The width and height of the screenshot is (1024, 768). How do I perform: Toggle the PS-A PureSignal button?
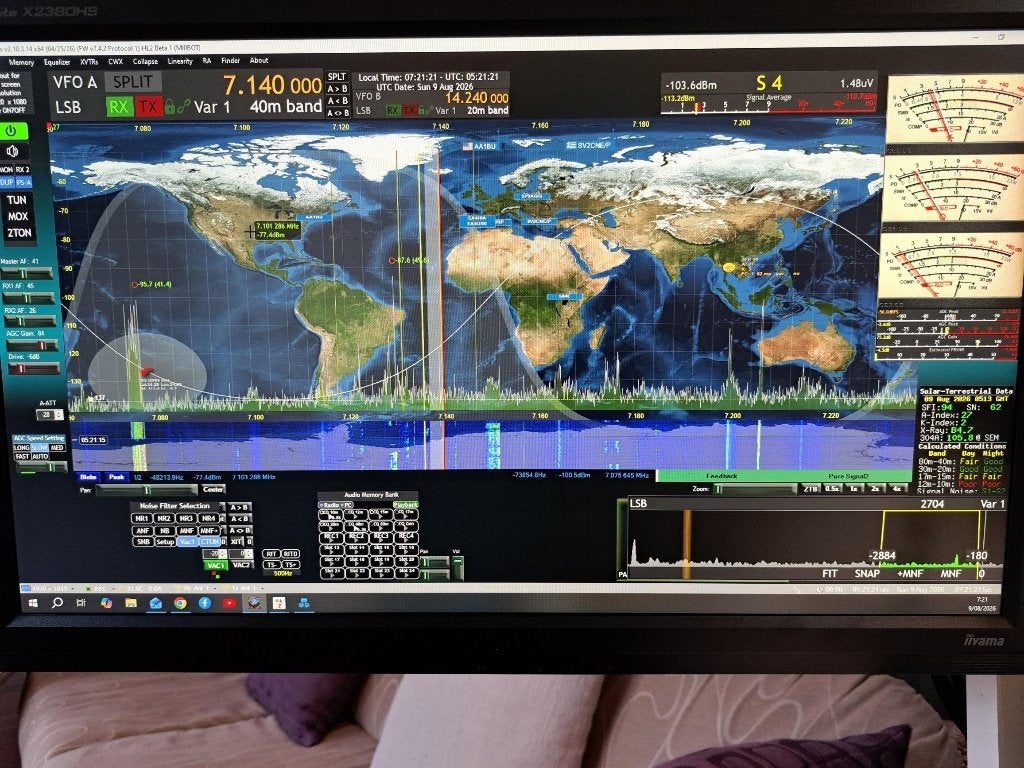[x=23, y=182]
